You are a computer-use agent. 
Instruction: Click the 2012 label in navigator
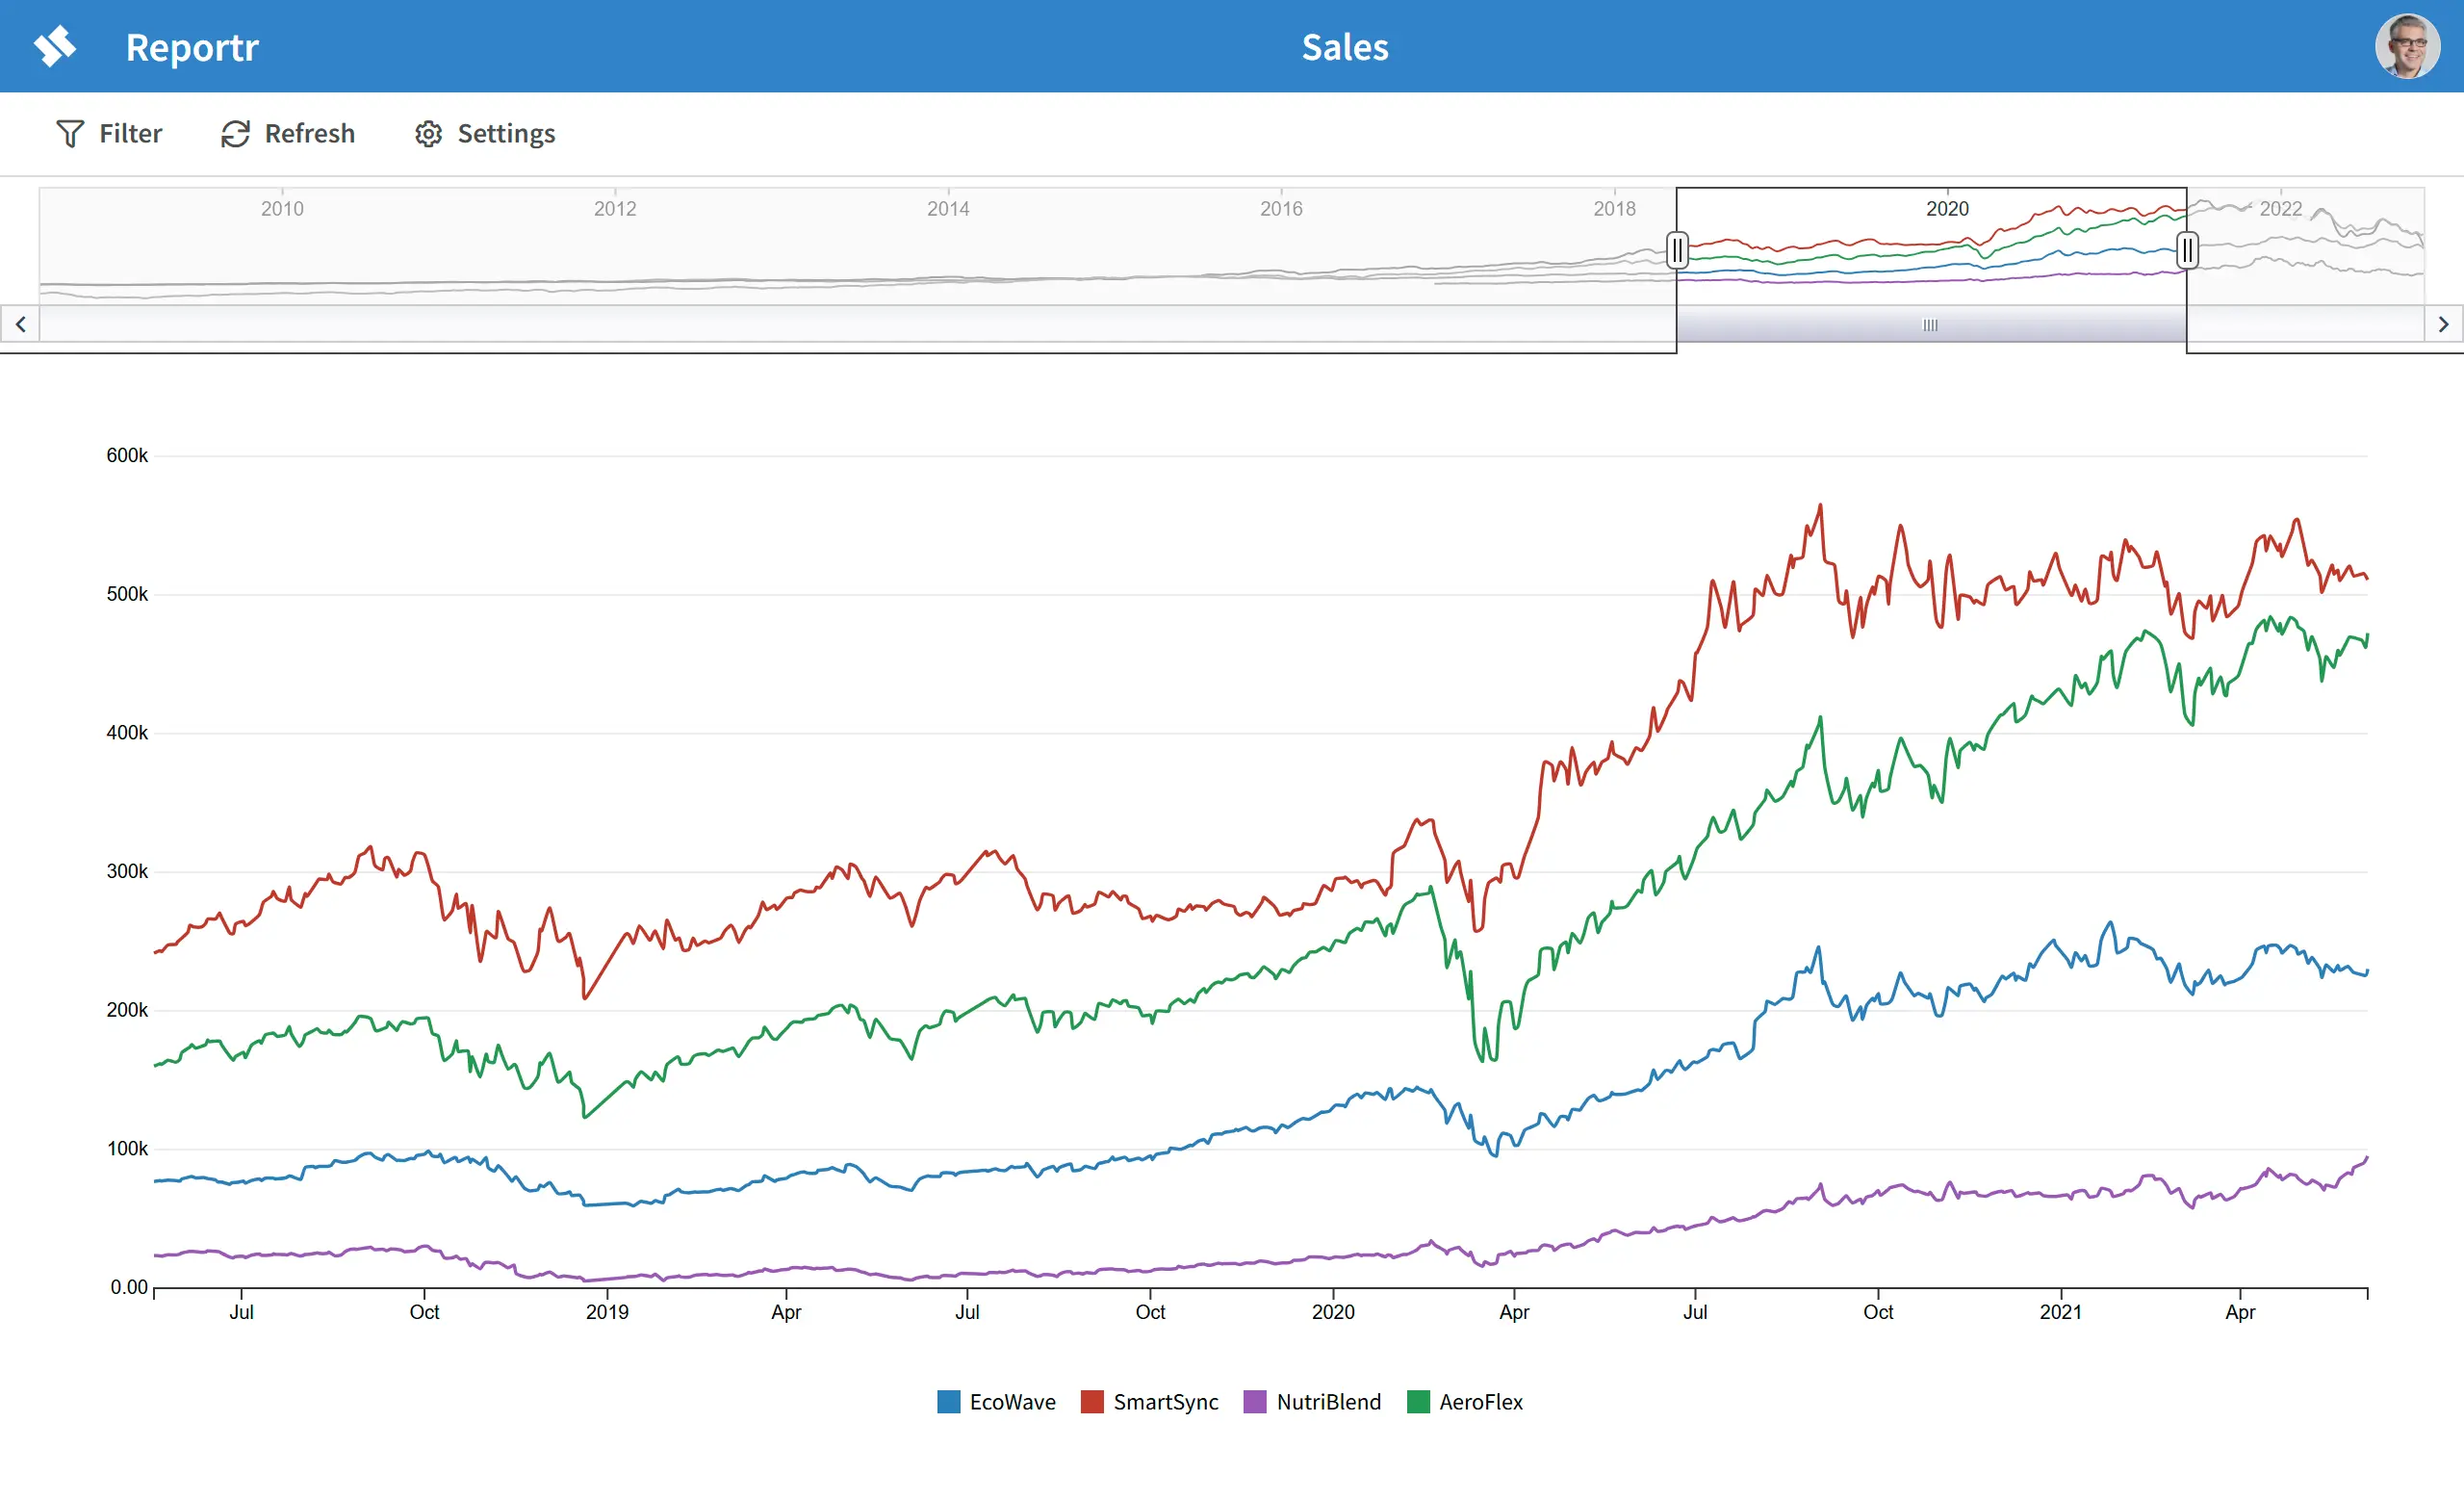click(615, 209)
